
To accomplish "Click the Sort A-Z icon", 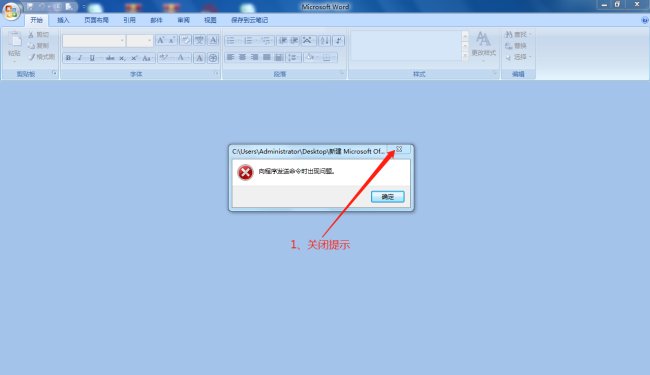I will click(x=325, y=40).
